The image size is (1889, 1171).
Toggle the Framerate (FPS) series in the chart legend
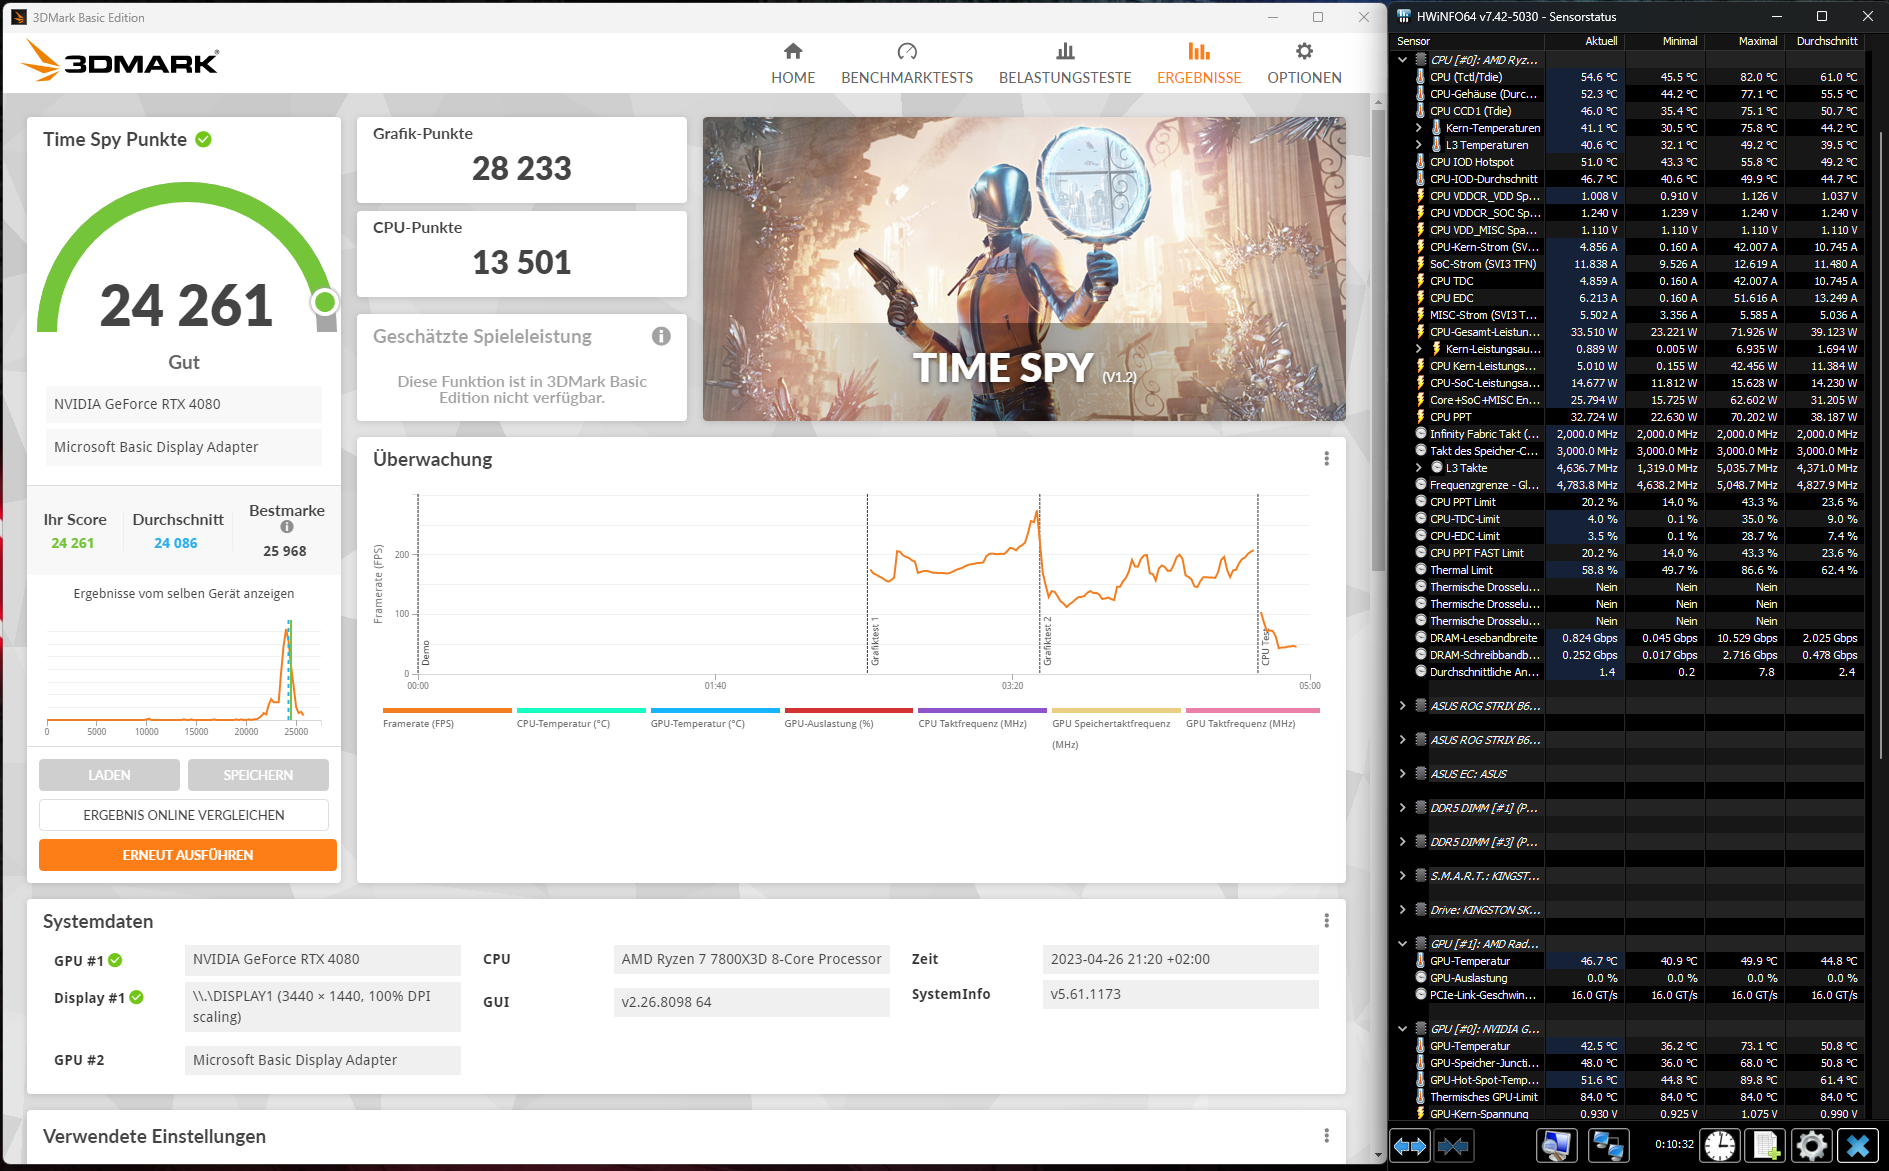click(x=447, y=718)
